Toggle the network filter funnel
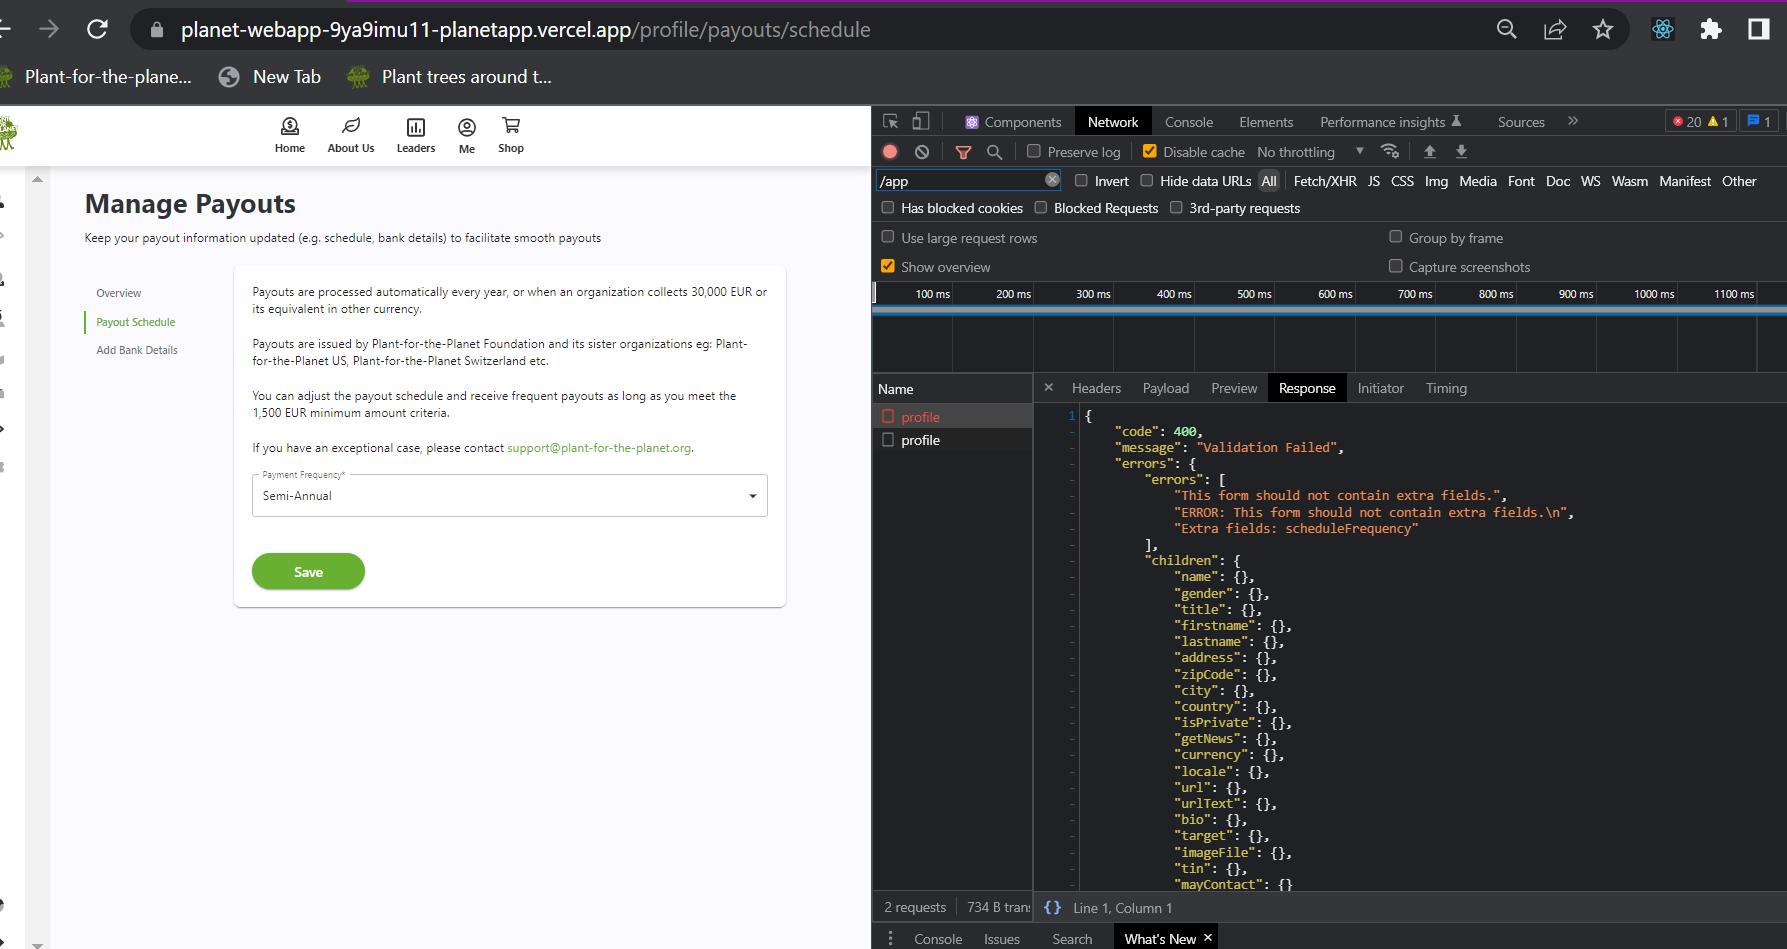1787x949 pixels. click(963, 152)
